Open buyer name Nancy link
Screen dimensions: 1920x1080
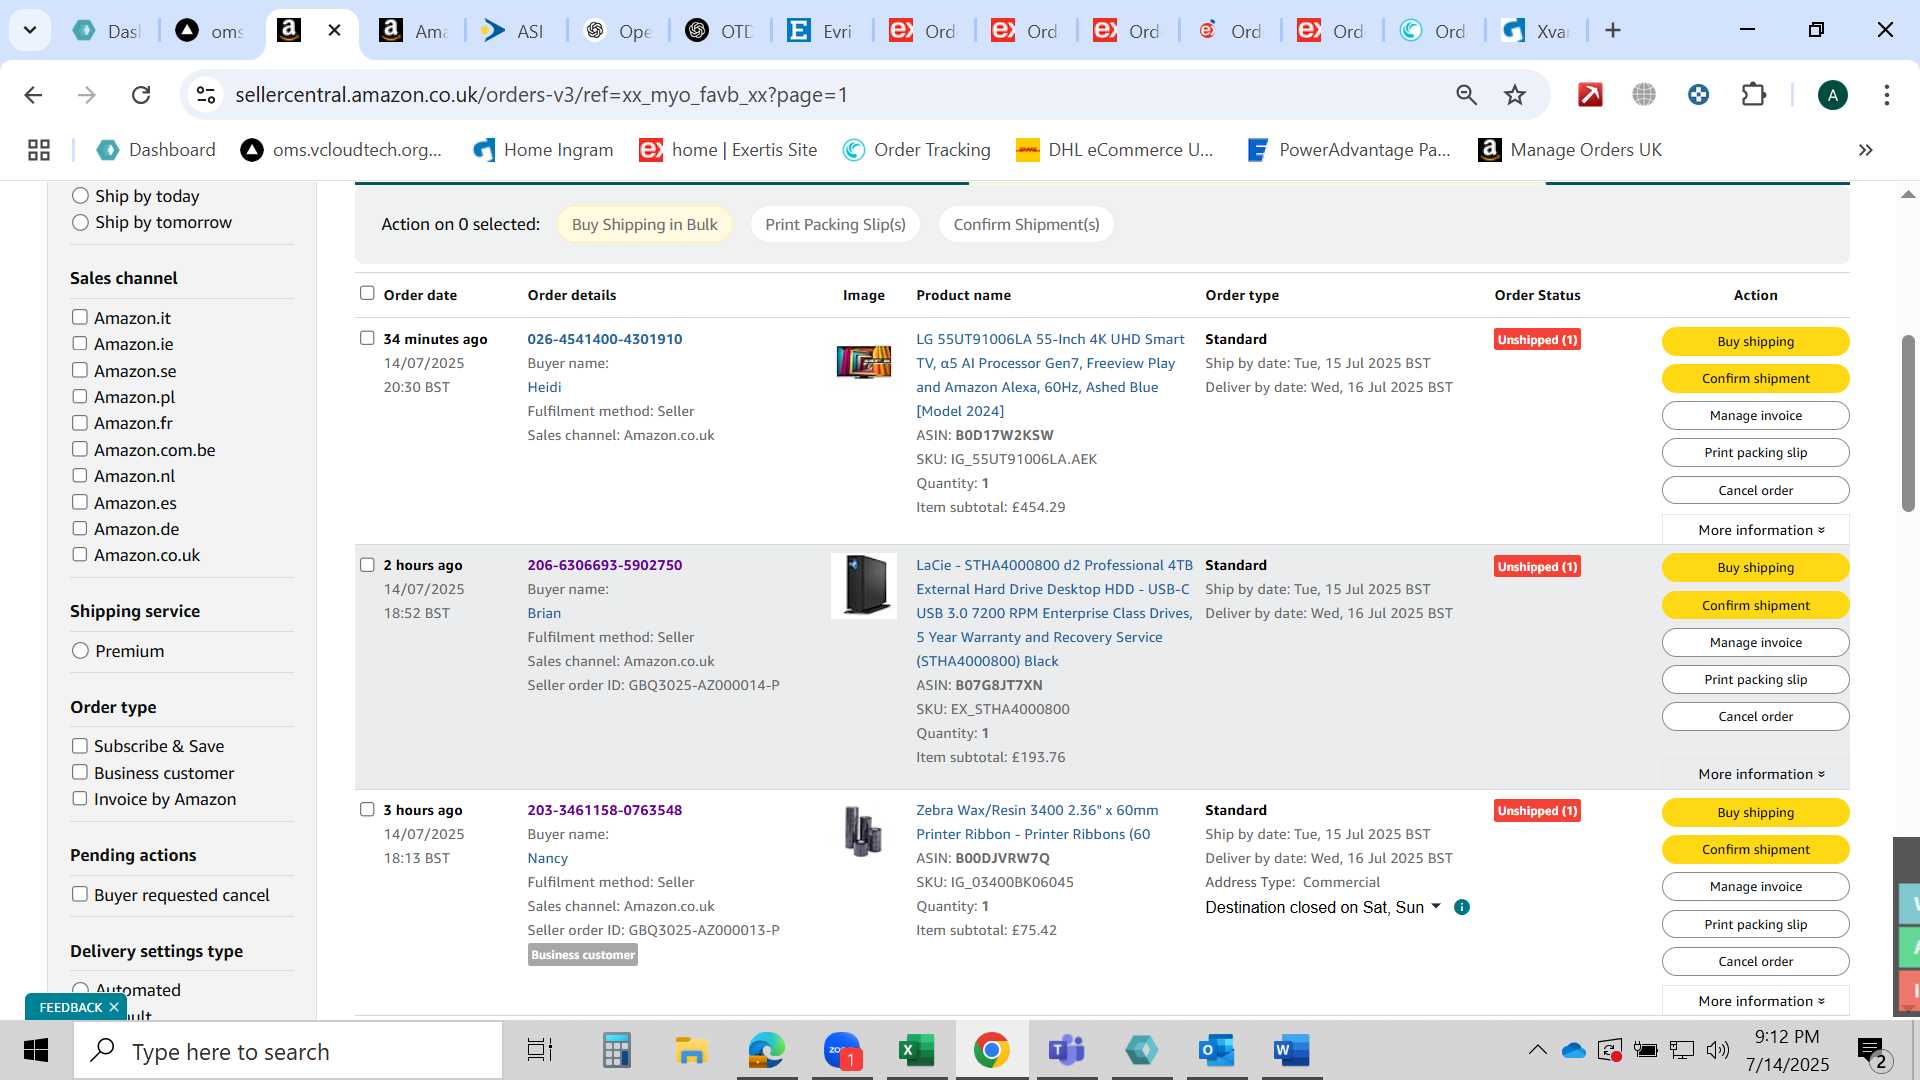click(x=547, y=858)
